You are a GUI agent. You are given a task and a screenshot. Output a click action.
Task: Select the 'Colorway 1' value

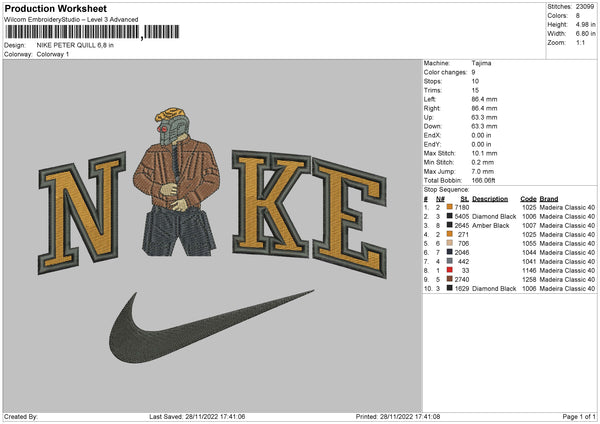pyautogui.click(x=53, y=54)
